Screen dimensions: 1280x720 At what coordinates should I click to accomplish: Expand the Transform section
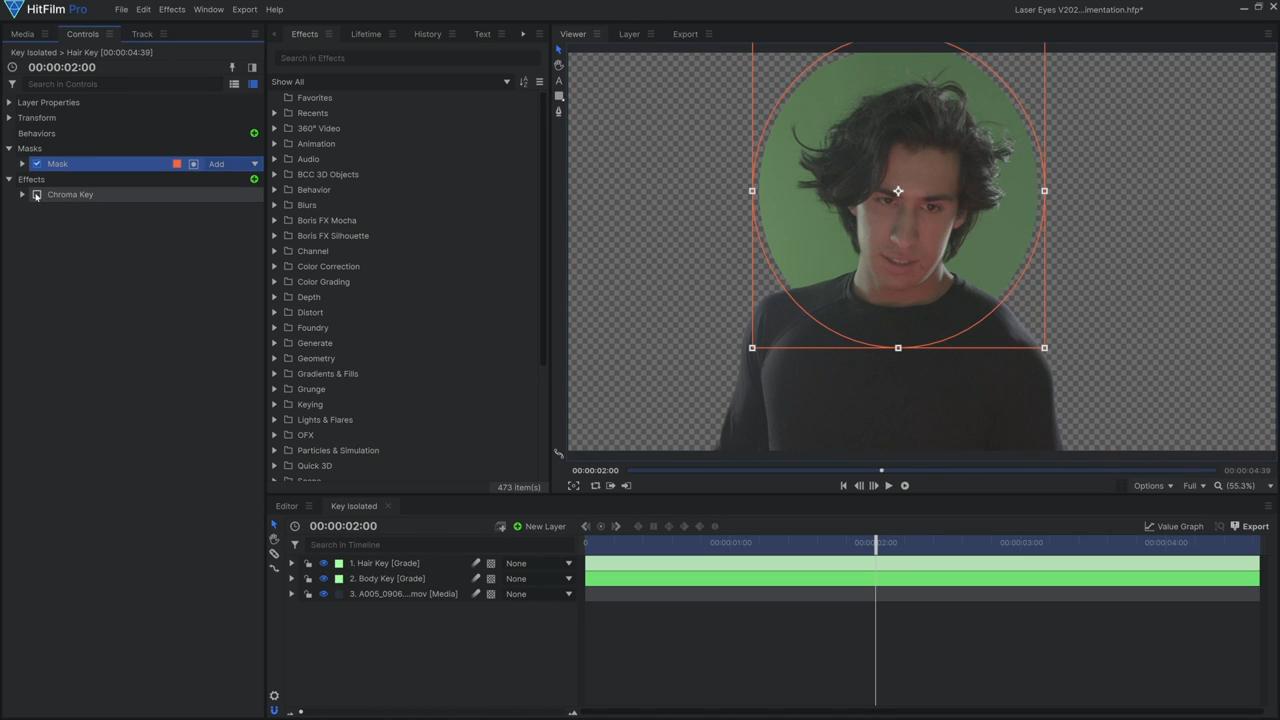tap(9, 118)
